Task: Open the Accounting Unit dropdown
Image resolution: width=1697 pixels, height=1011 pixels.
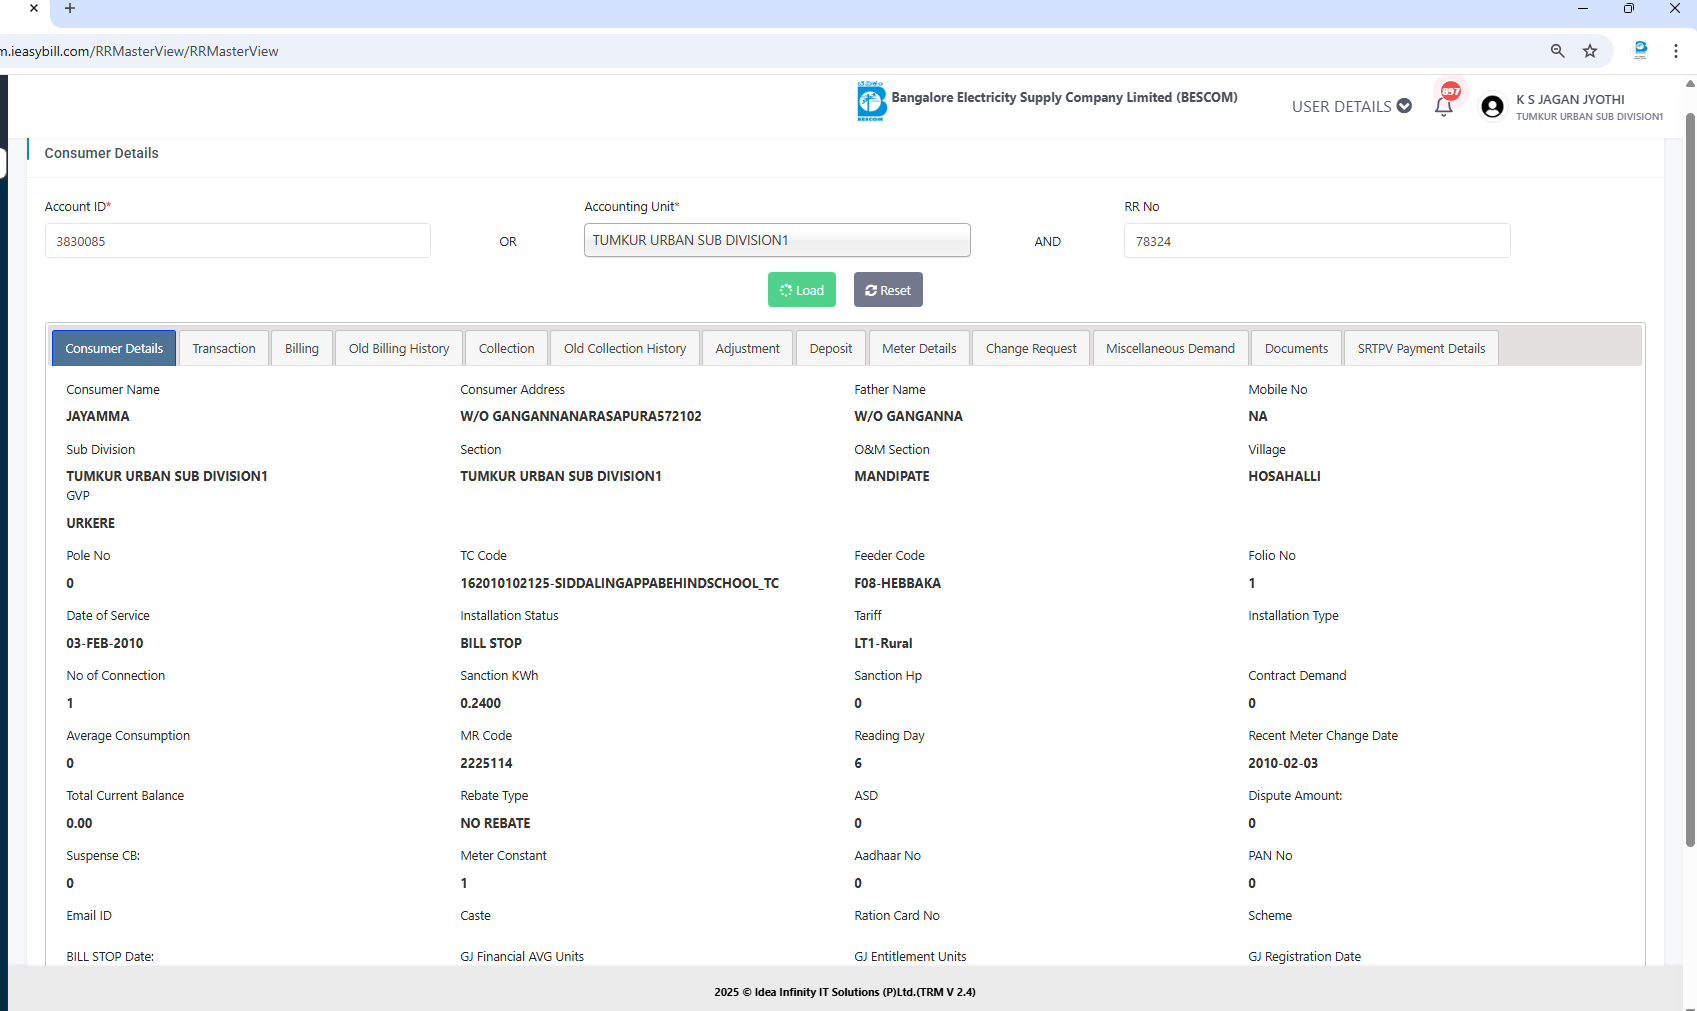Action: (777, 240)
